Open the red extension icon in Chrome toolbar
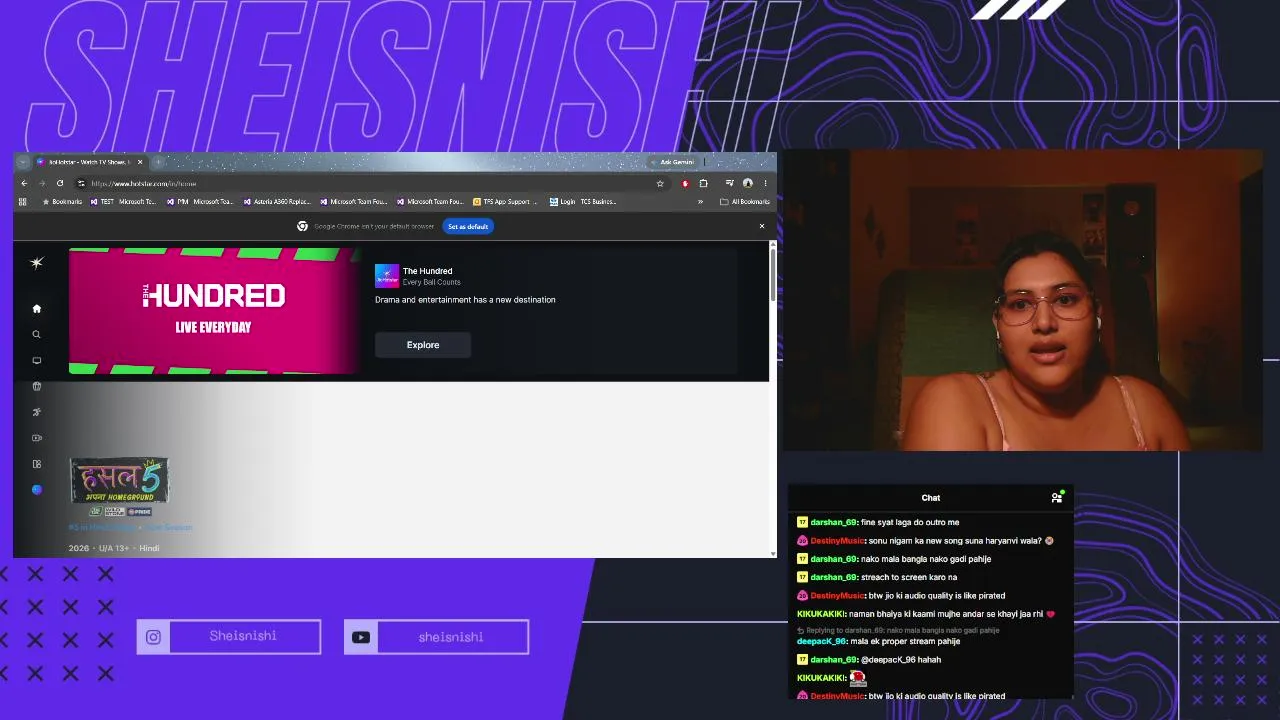 pyautogui.click(x=685, y=184)
